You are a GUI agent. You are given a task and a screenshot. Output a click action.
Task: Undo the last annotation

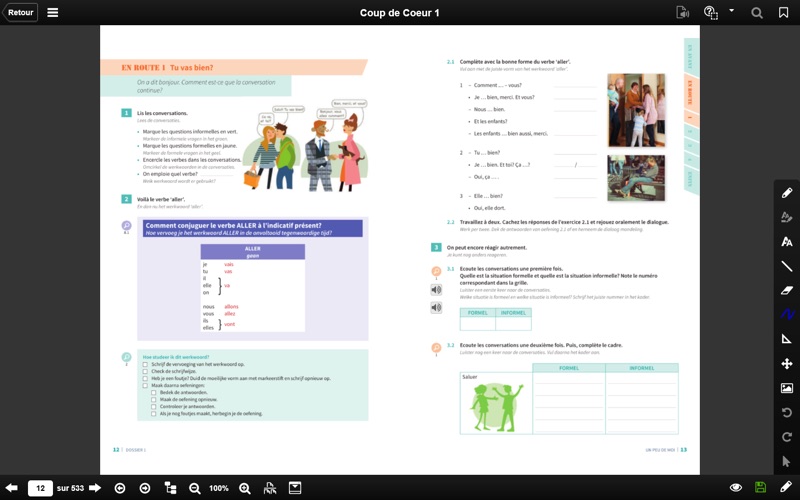tap(787, 412)
